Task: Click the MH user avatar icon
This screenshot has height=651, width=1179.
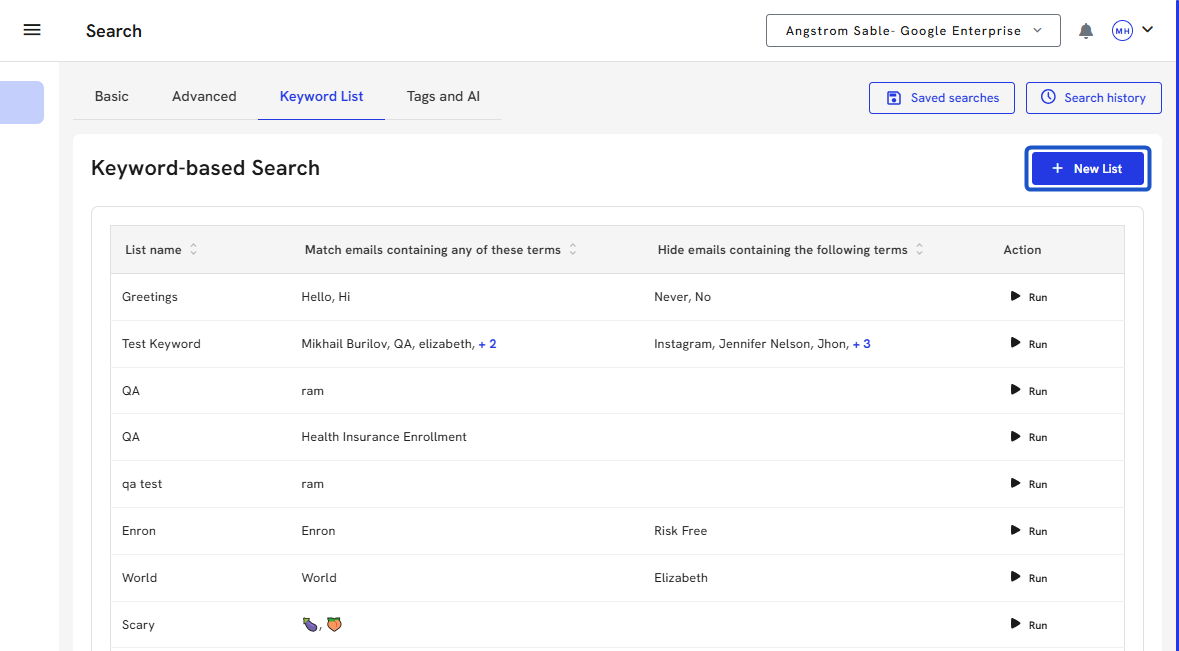Action: (1122, 31)
